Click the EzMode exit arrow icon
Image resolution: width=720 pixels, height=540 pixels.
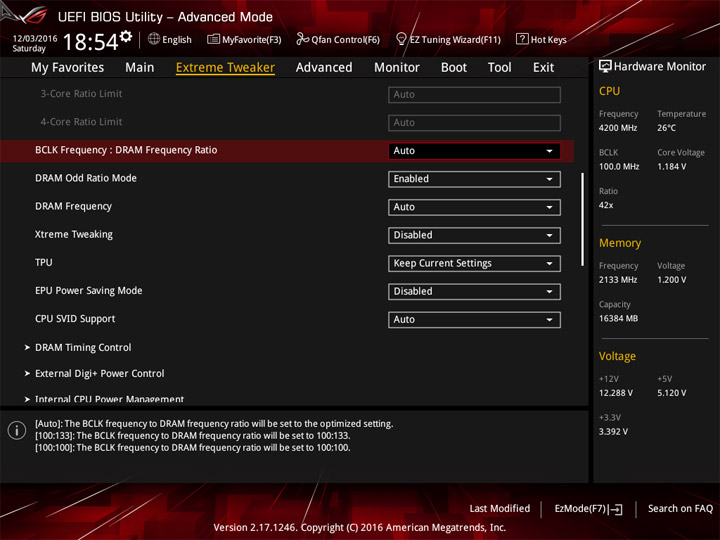coord(616,509)
